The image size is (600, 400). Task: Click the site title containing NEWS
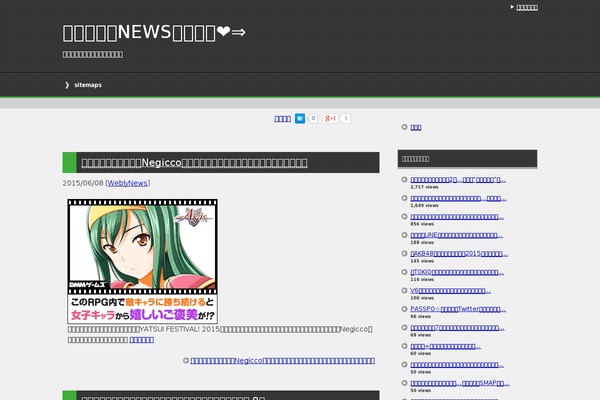click(x=154, y=33)
